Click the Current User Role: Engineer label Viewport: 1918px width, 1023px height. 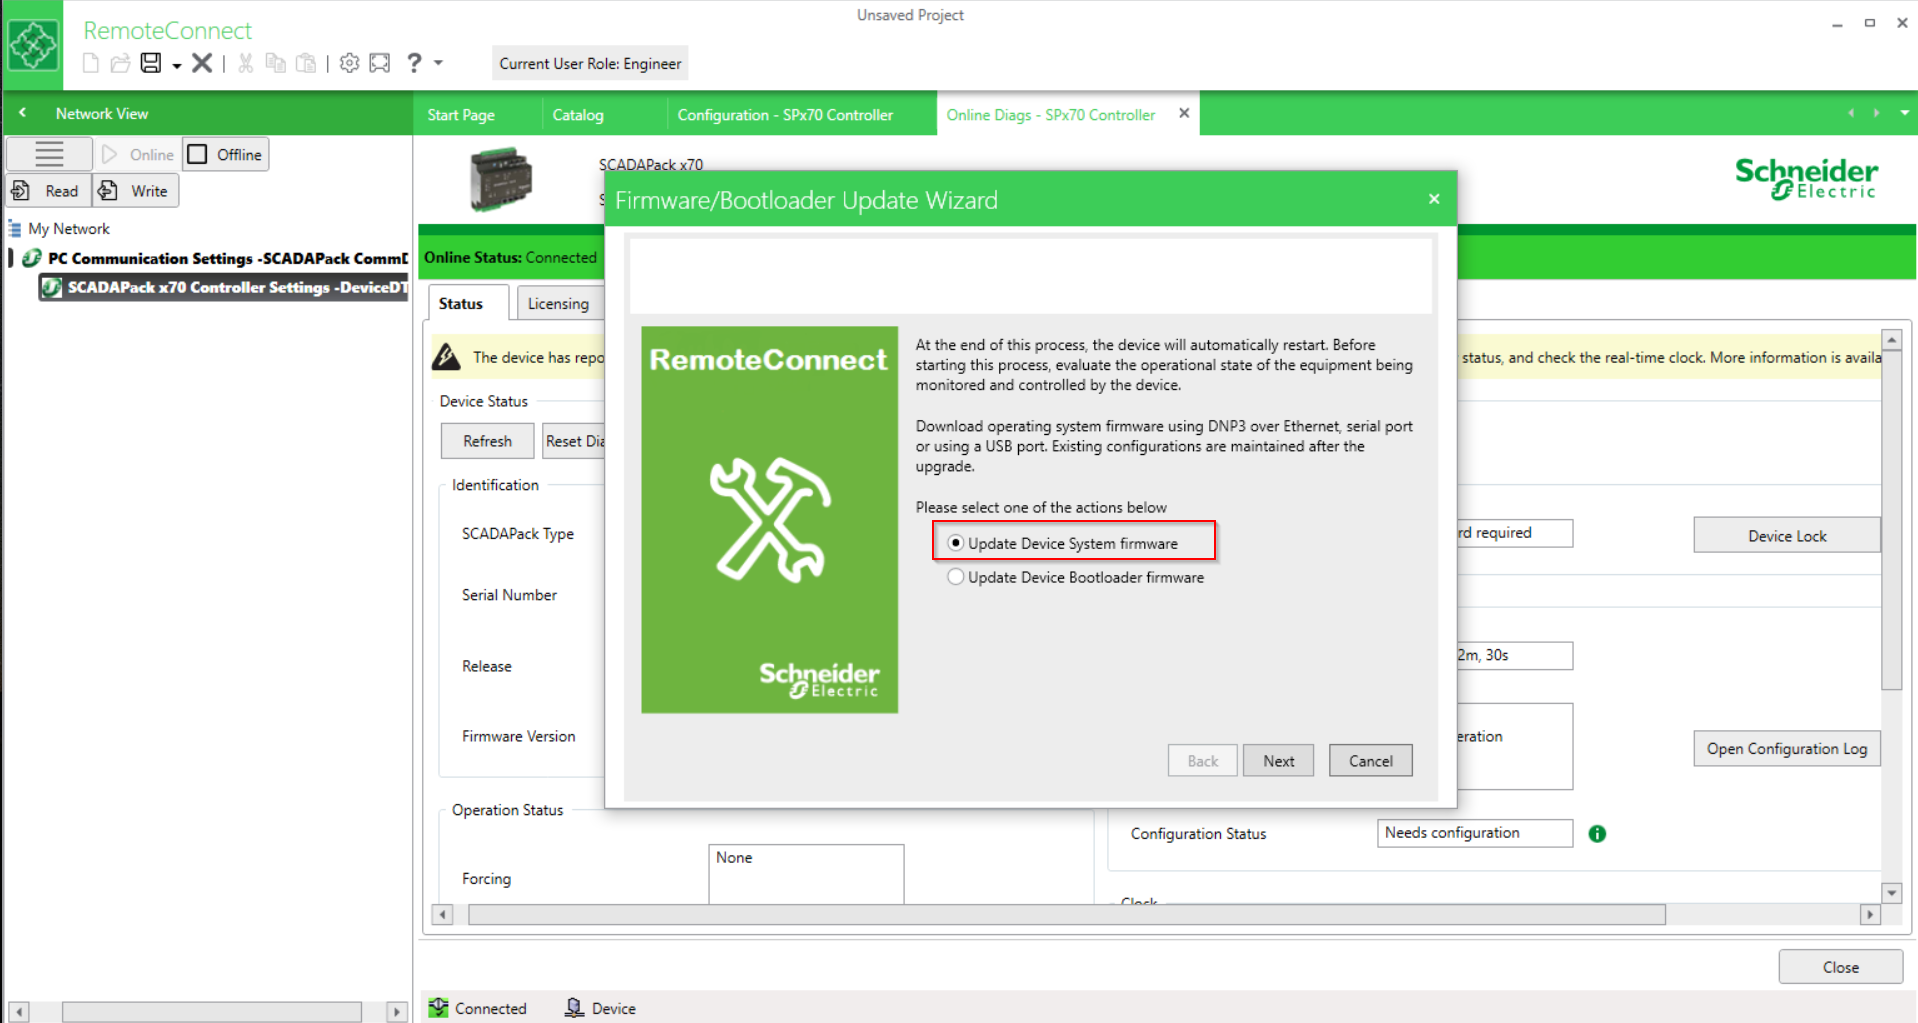coord(590,63)
